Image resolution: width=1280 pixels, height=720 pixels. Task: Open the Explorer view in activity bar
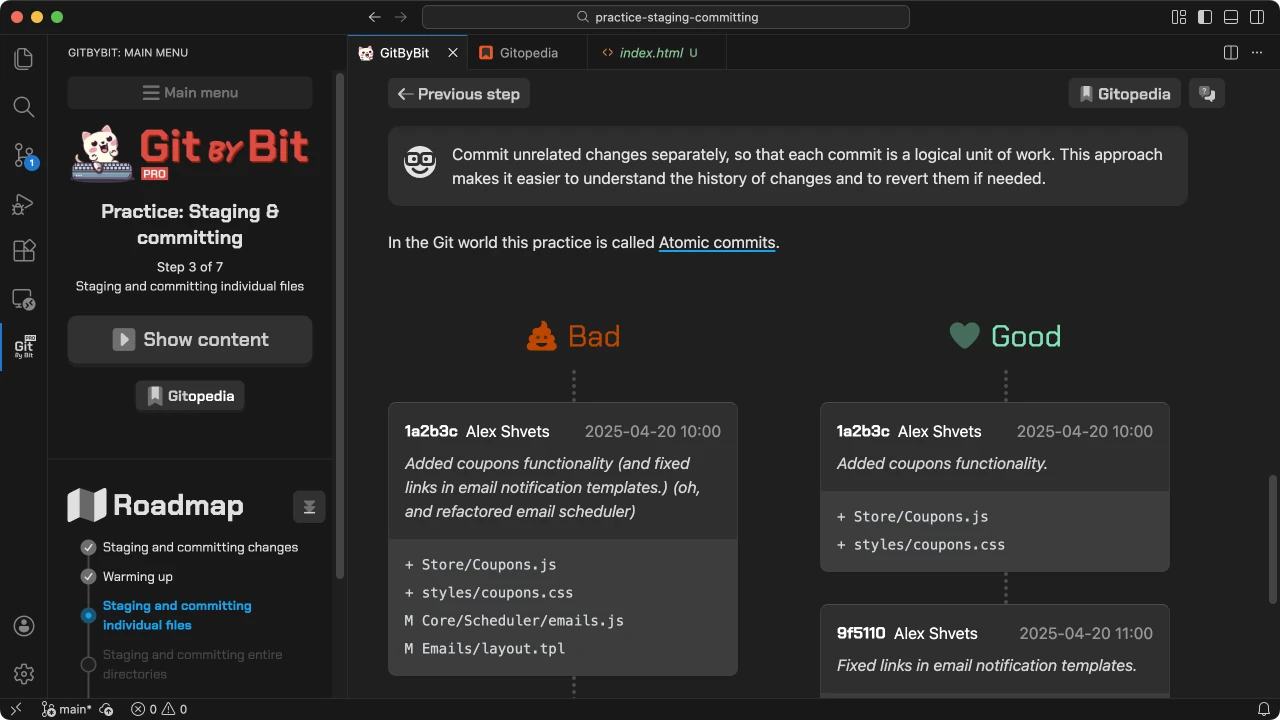[24, 59]
